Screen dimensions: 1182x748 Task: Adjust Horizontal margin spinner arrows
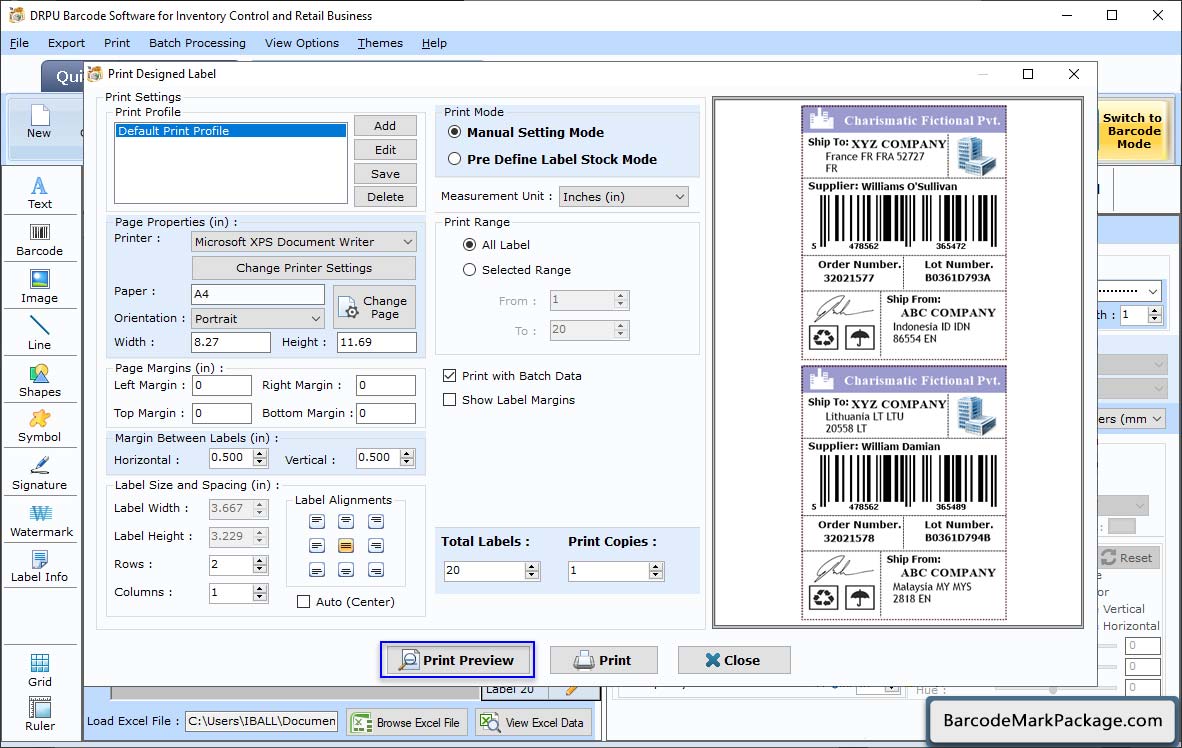260,458
